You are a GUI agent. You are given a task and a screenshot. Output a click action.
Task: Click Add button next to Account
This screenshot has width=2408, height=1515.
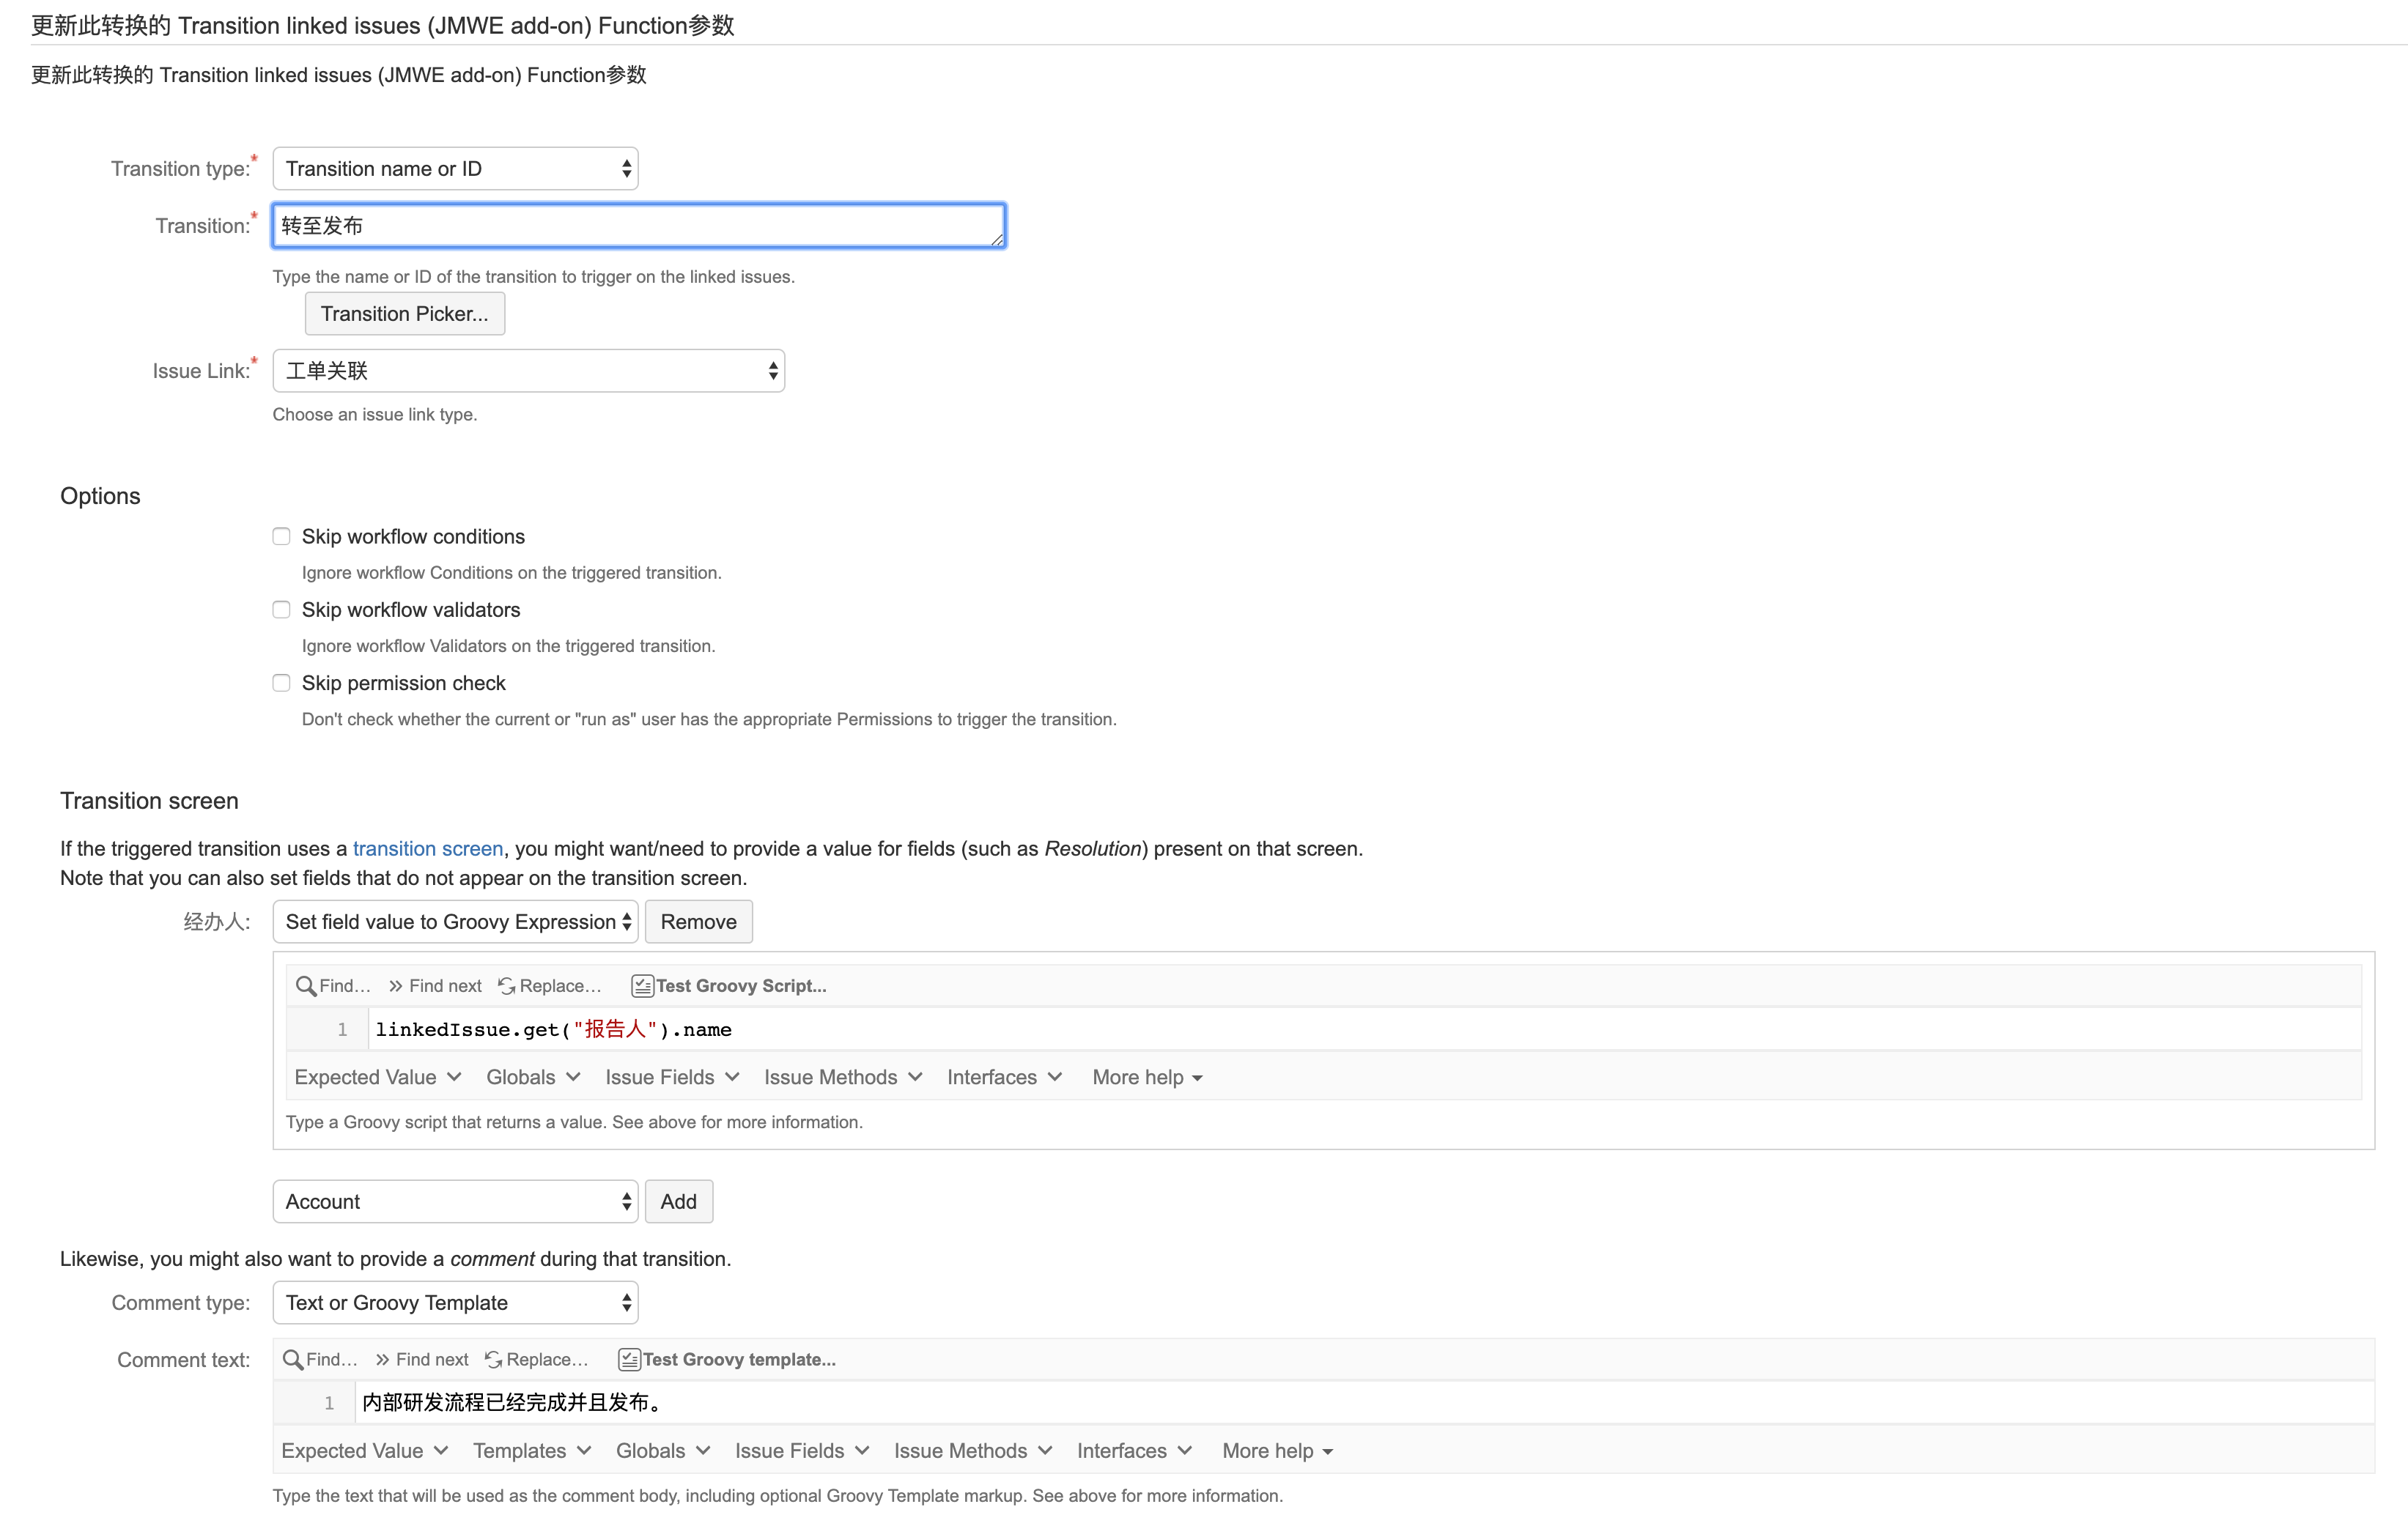679,1202
